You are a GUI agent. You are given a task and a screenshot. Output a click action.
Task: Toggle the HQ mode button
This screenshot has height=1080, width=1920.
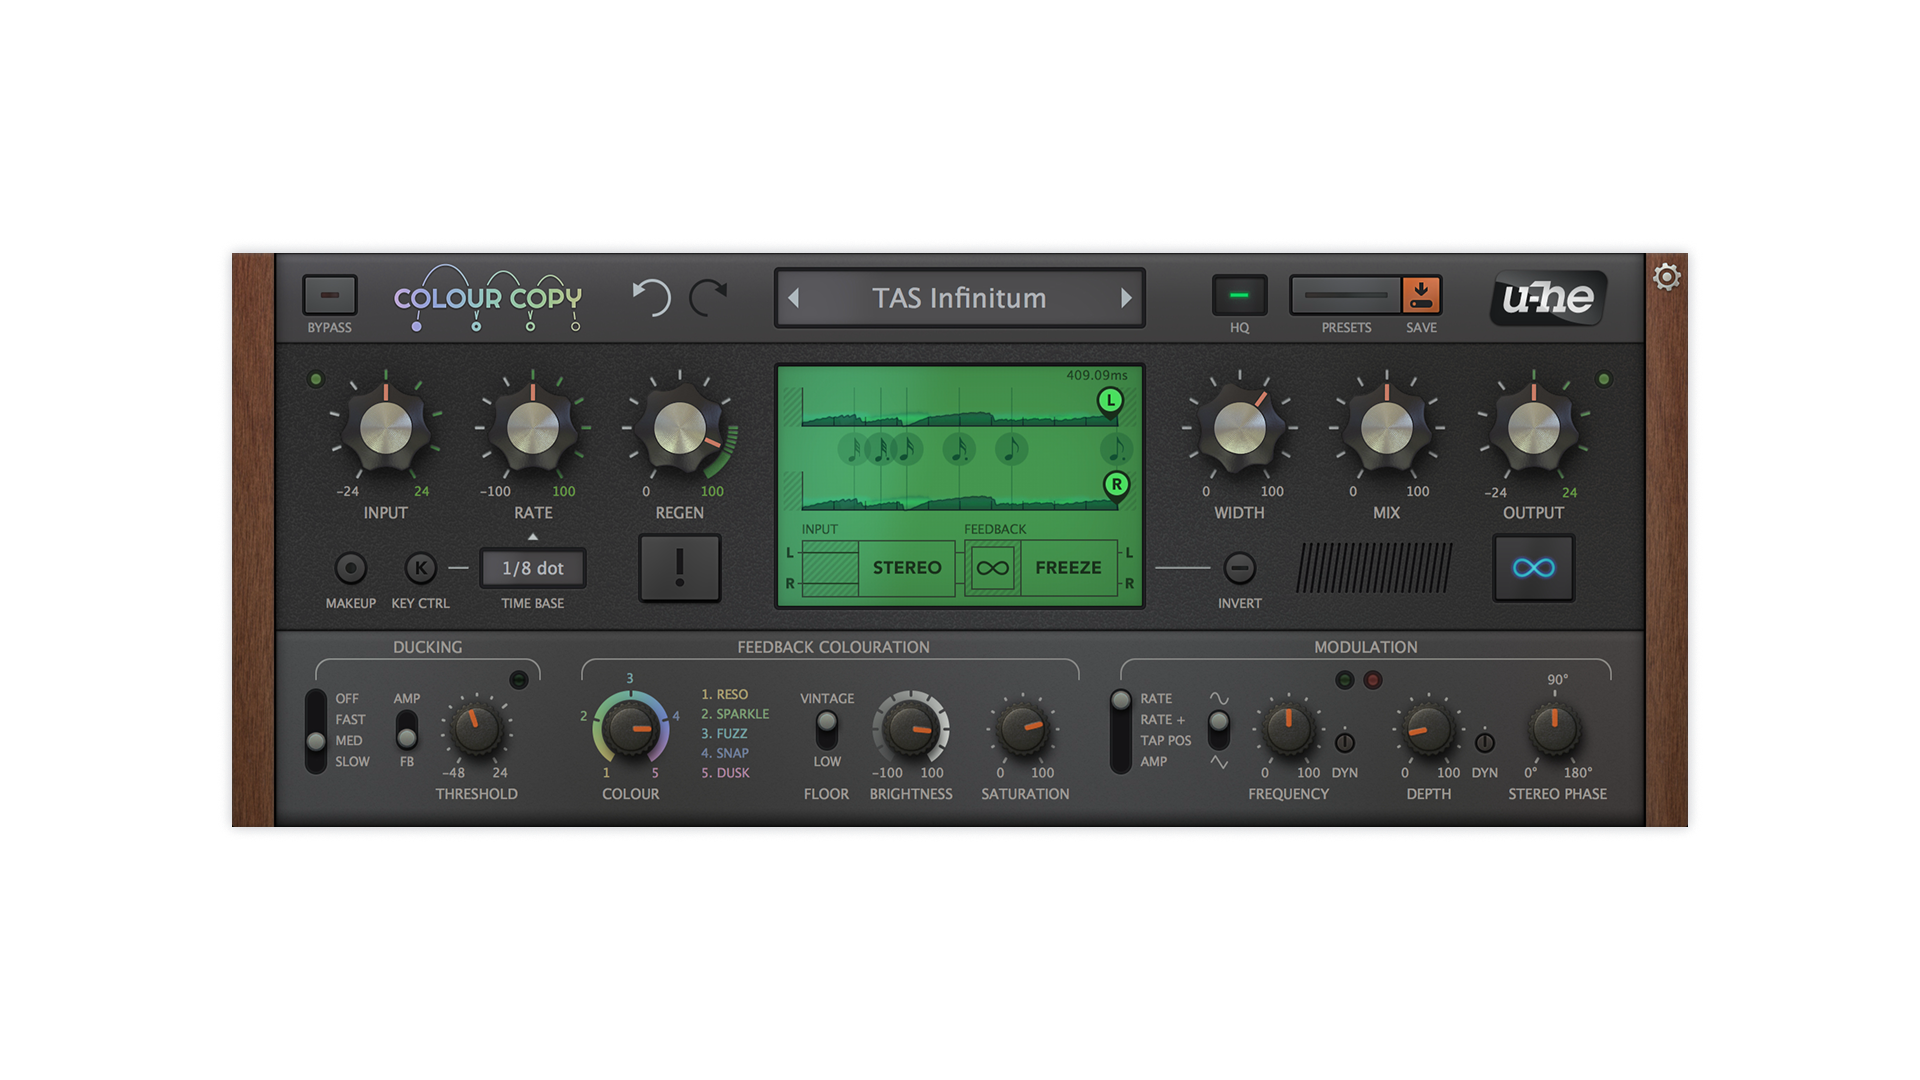tap(1239, 296)
